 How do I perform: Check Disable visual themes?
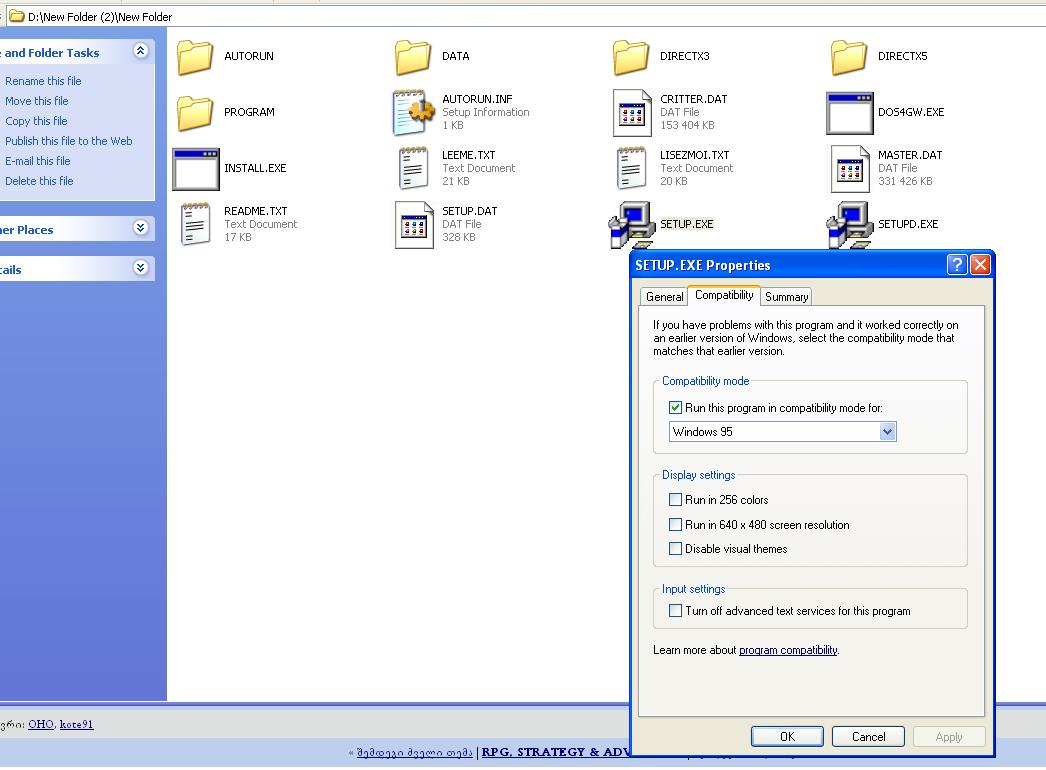[675, 549]
